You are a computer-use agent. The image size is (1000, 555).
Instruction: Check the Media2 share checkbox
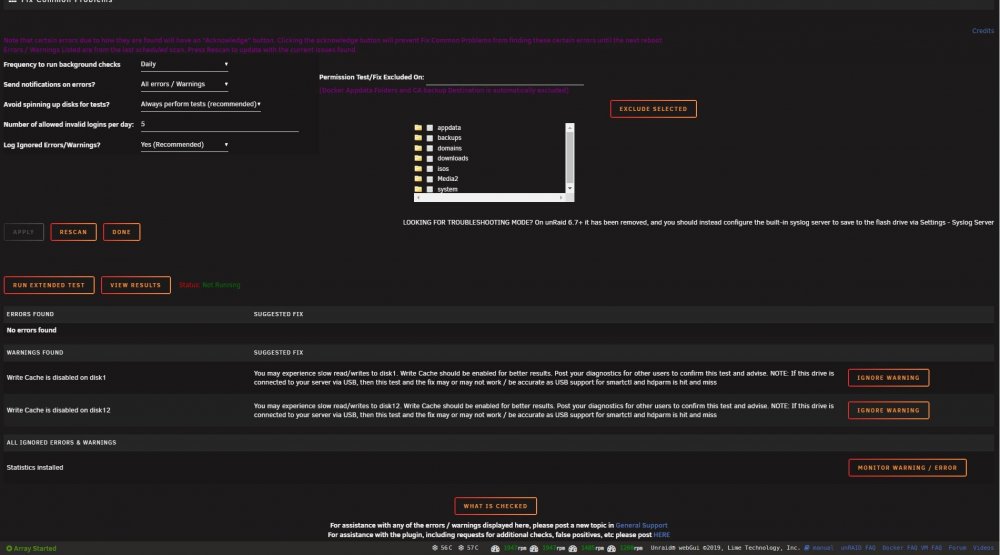point(430,179)
